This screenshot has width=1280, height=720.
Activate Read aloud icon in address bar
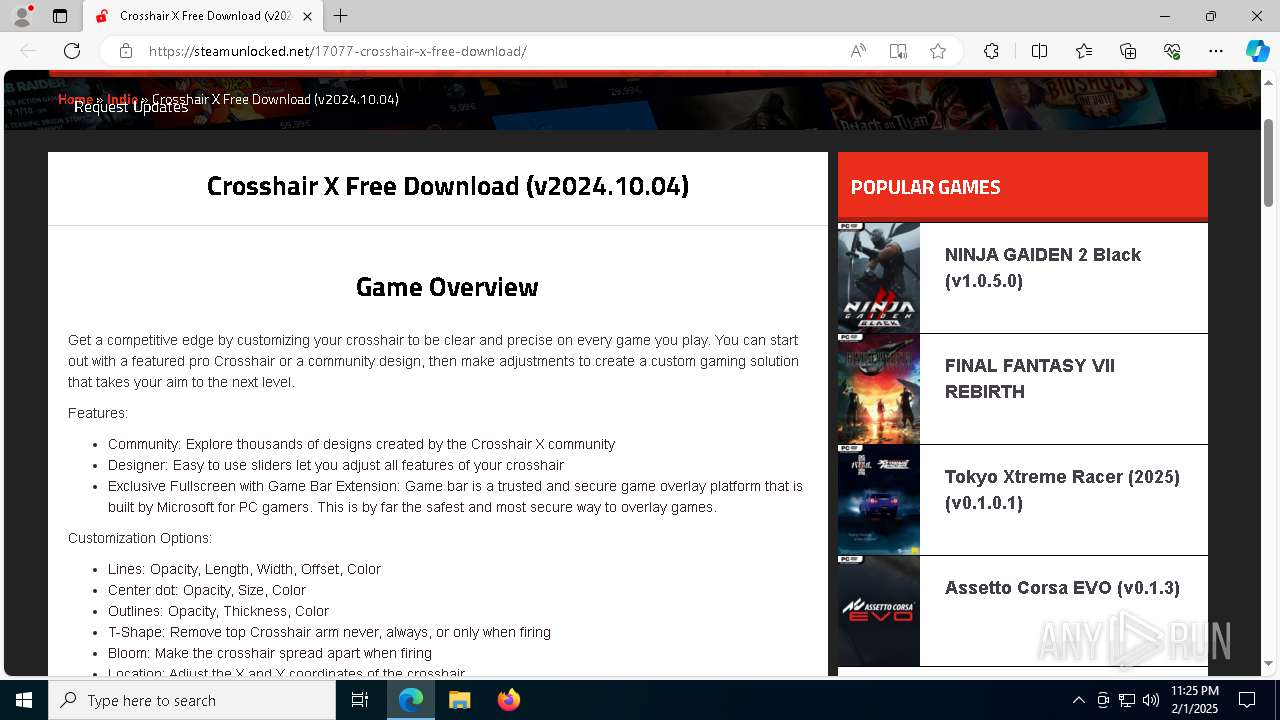tap(858, 51)
